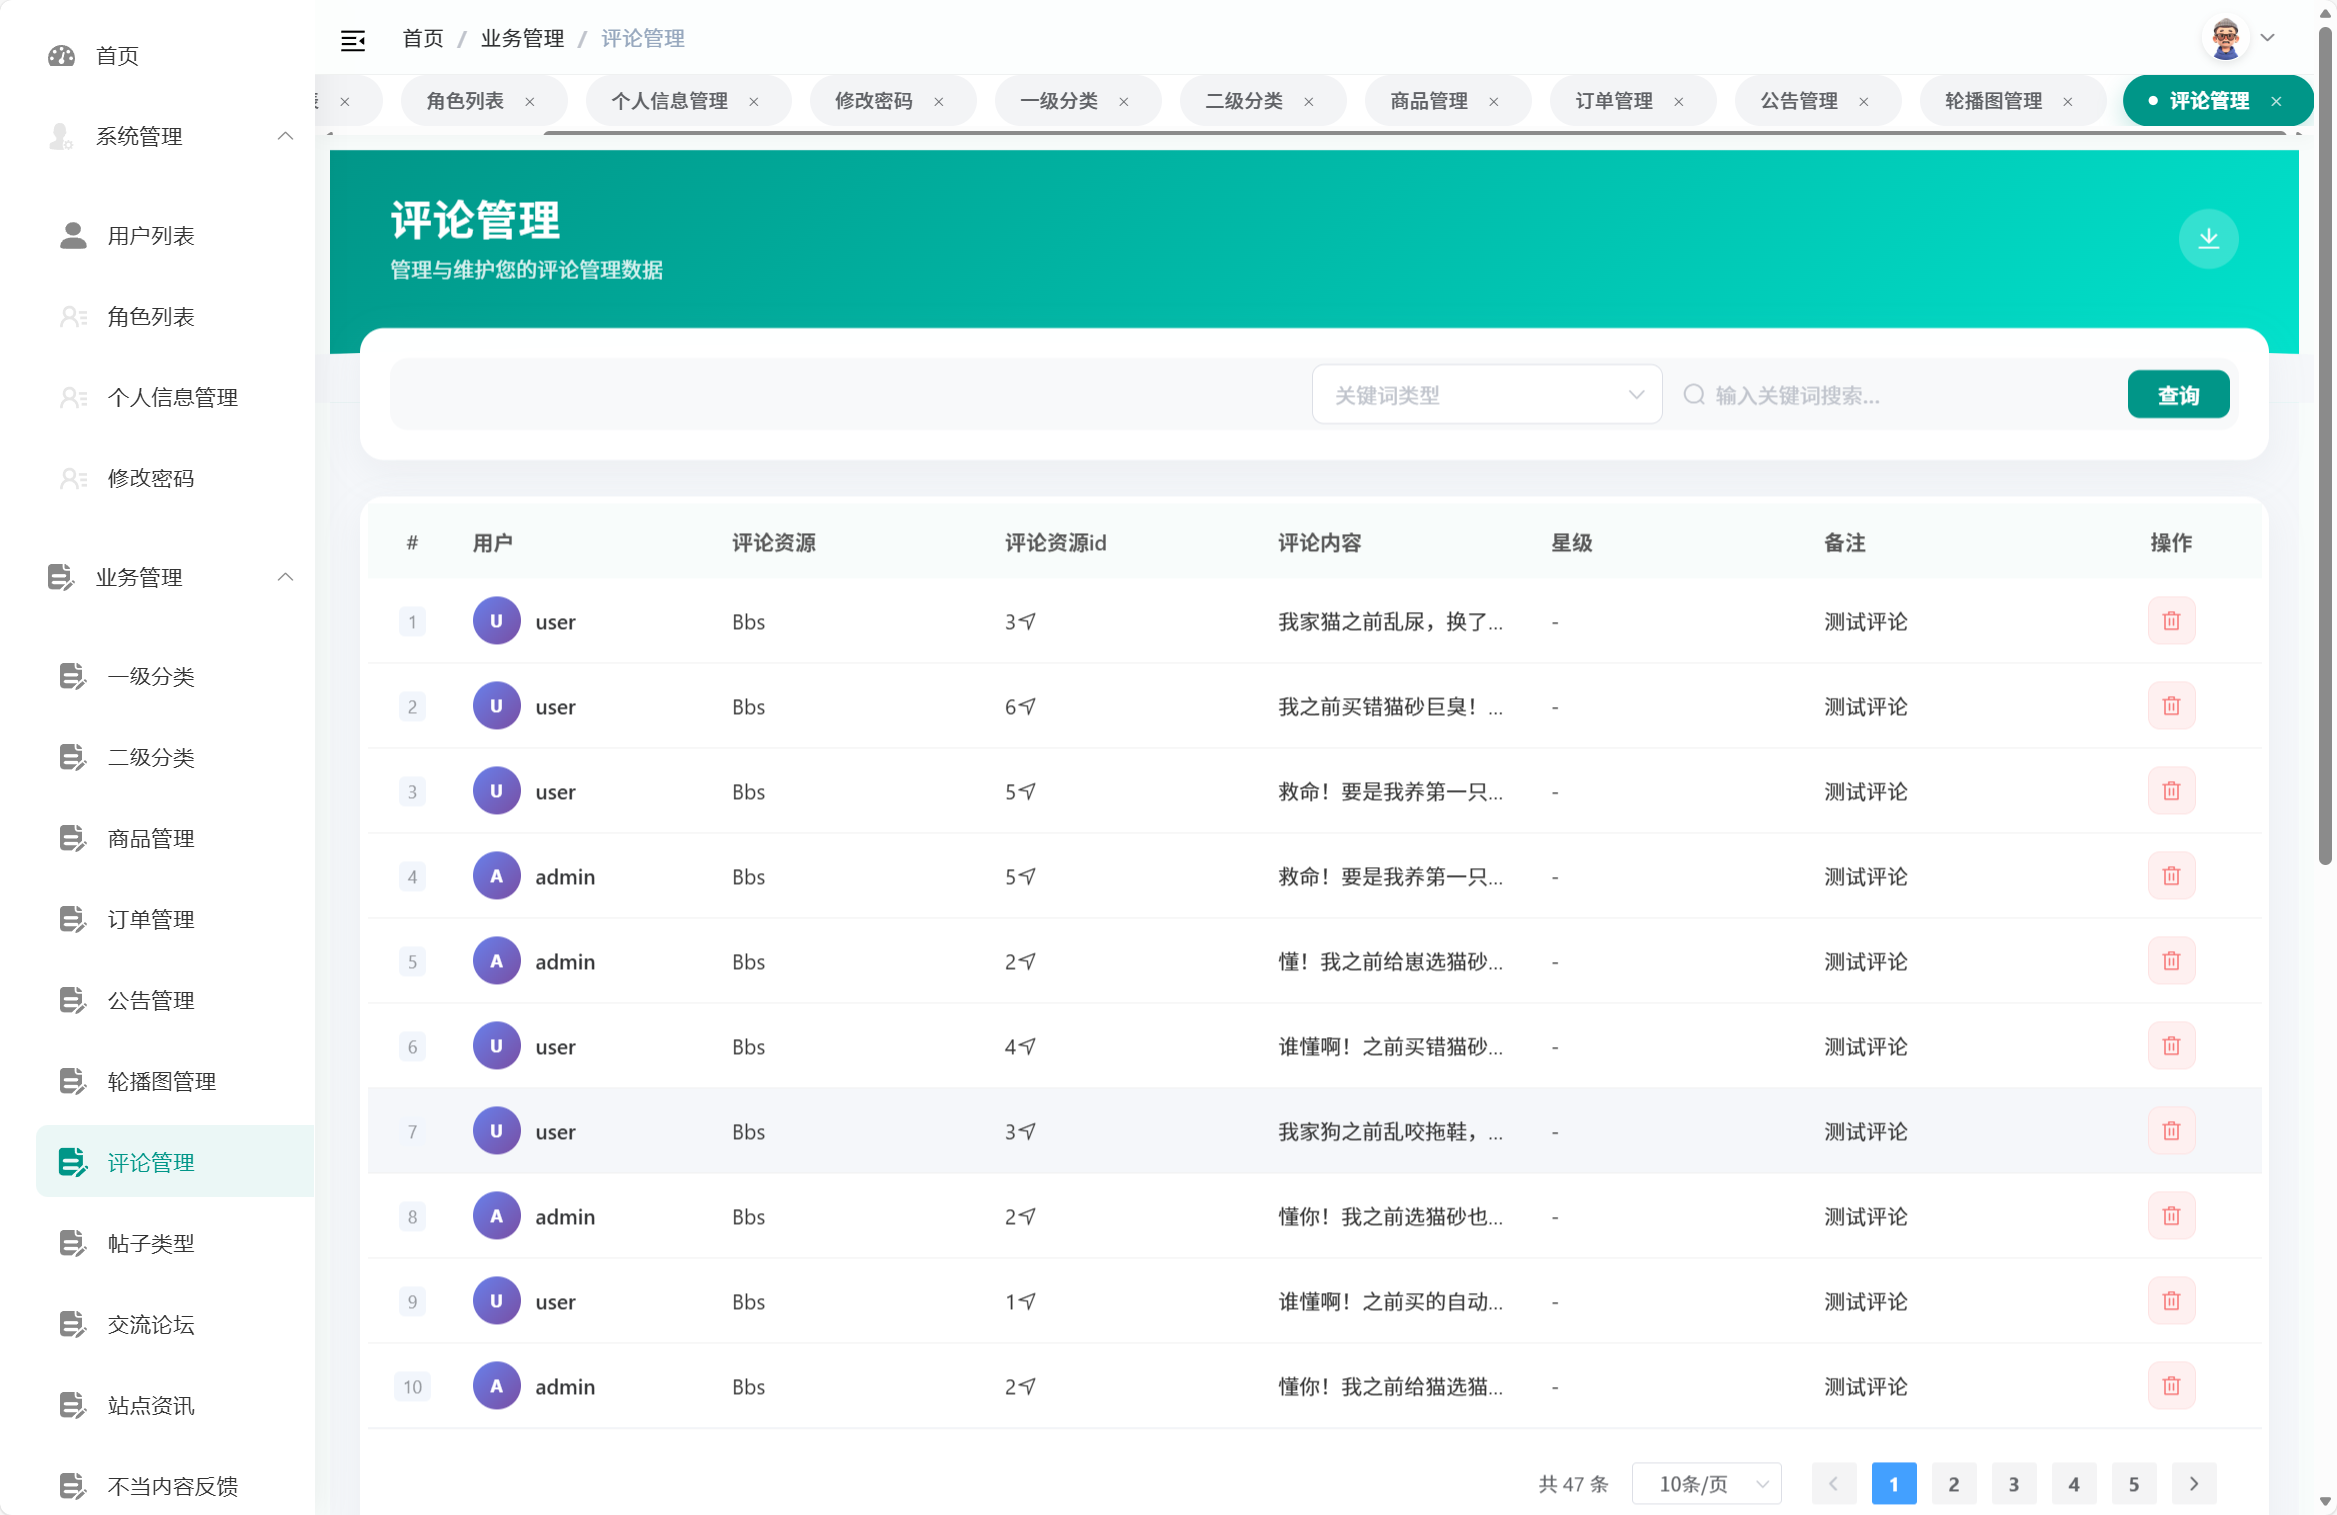Click the keyword search input field
The image size is (2337, 1515).
tap(1880, 394)
